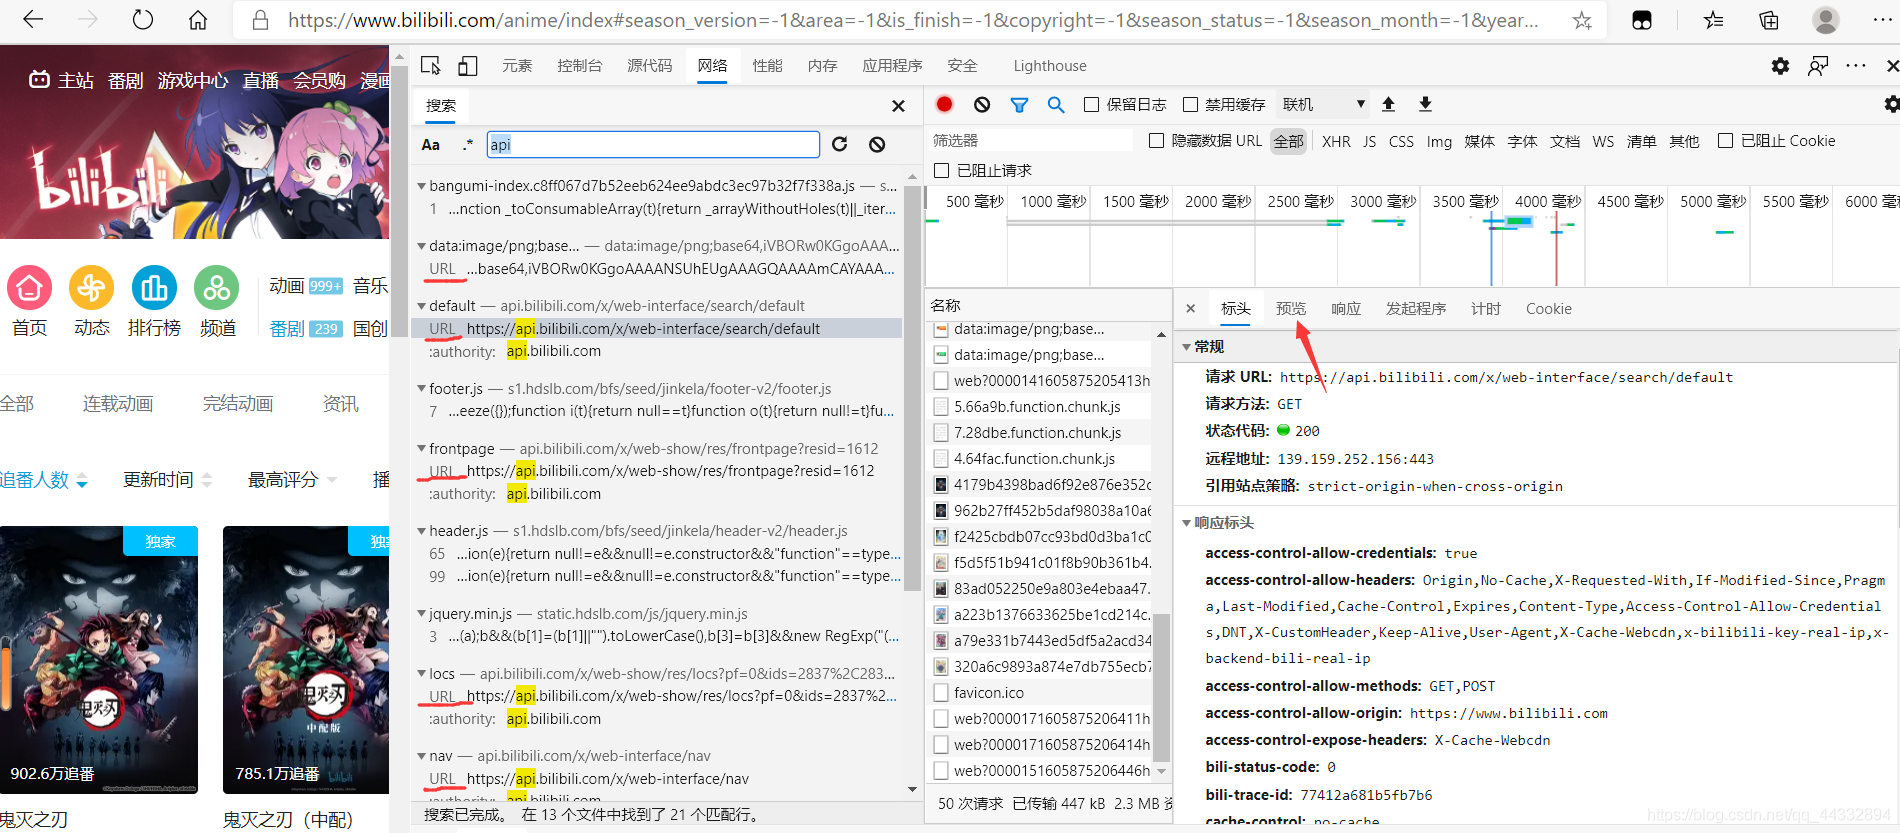This screenshot has height=833, width=1900.
Task: Toggle match case Aa in search
Action: tap(431, 144)
